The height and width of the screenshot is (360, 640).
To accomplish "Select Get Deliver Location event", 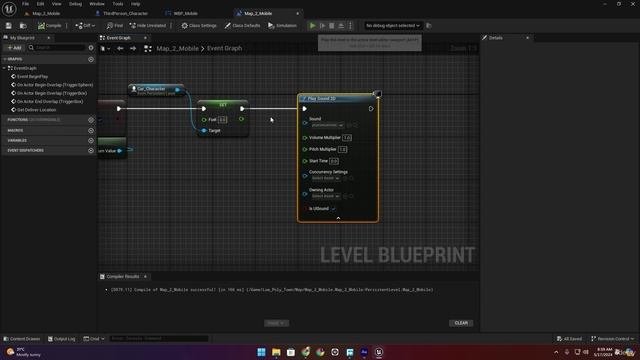I will coord(36,110).
